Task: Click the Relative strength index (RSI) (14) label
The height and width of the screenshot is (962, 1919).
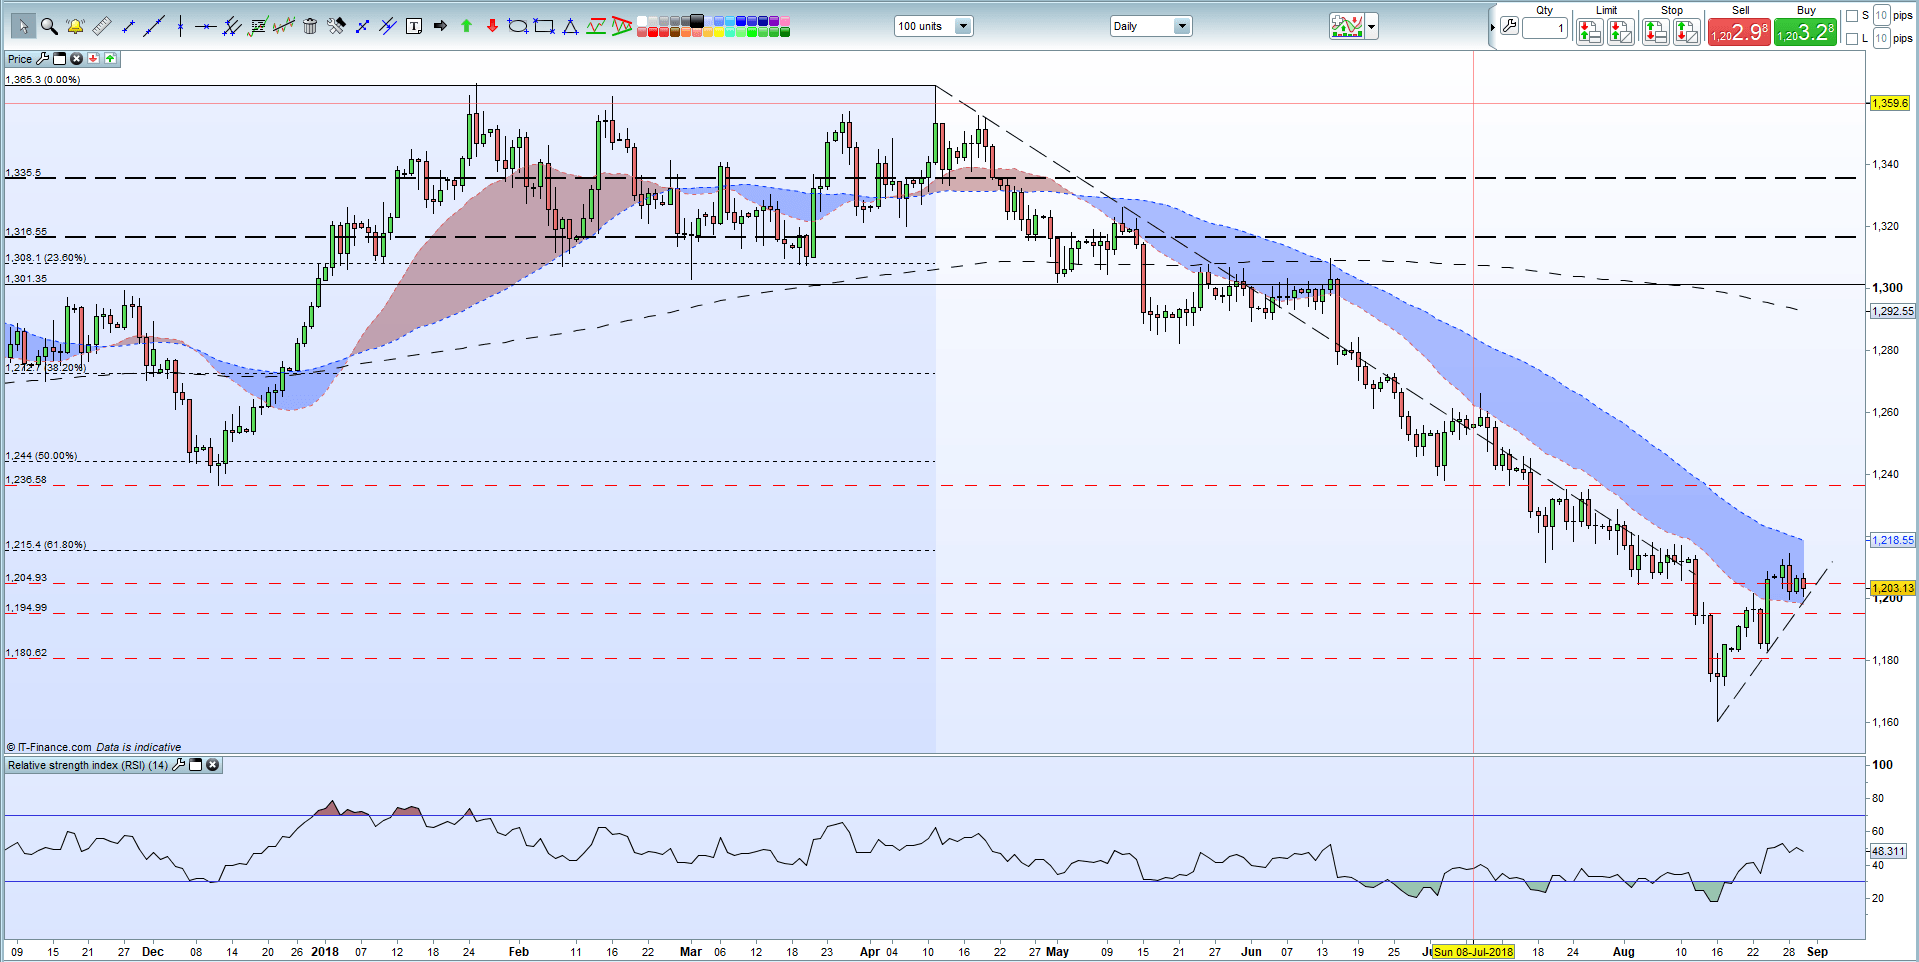Action: pyautogui.click(x=88, y=765)
